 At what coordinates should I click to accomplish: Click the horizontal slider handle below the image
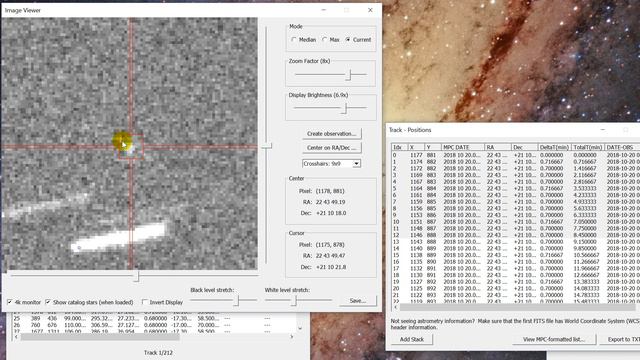point(136,277)
